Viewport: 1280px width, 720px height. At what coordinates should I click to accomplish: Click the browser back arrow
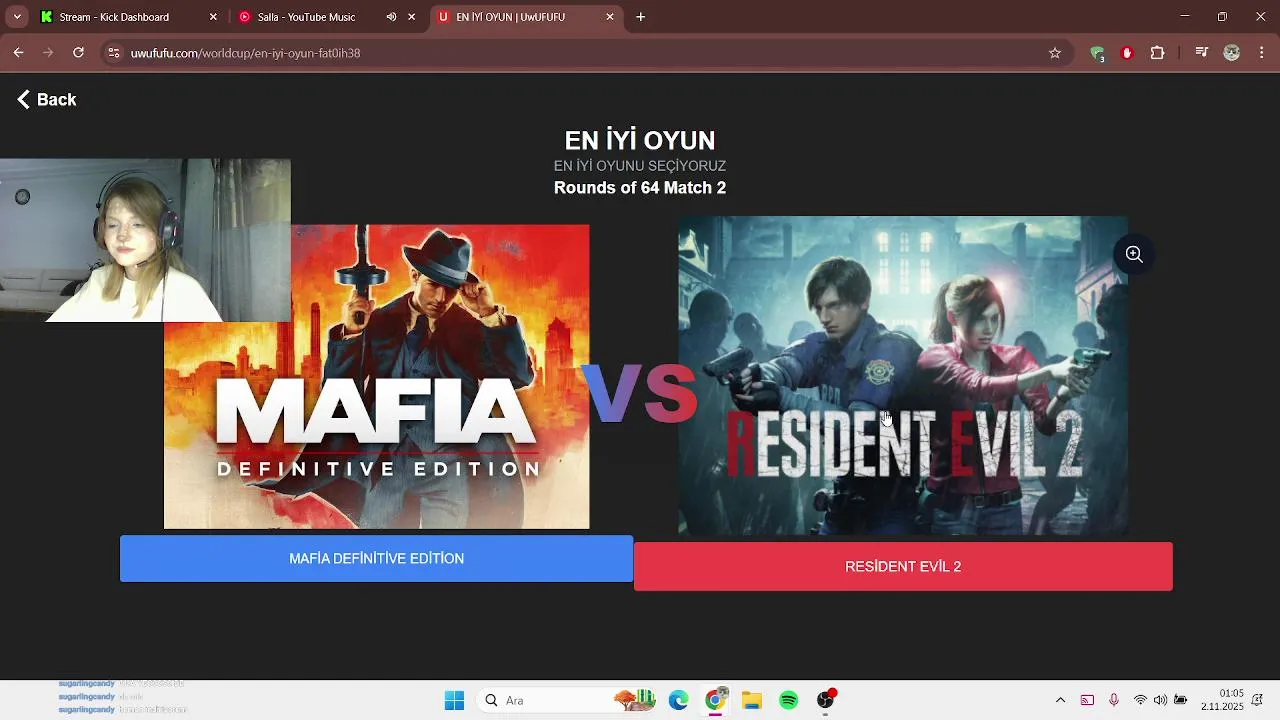[x=18, y=53]
